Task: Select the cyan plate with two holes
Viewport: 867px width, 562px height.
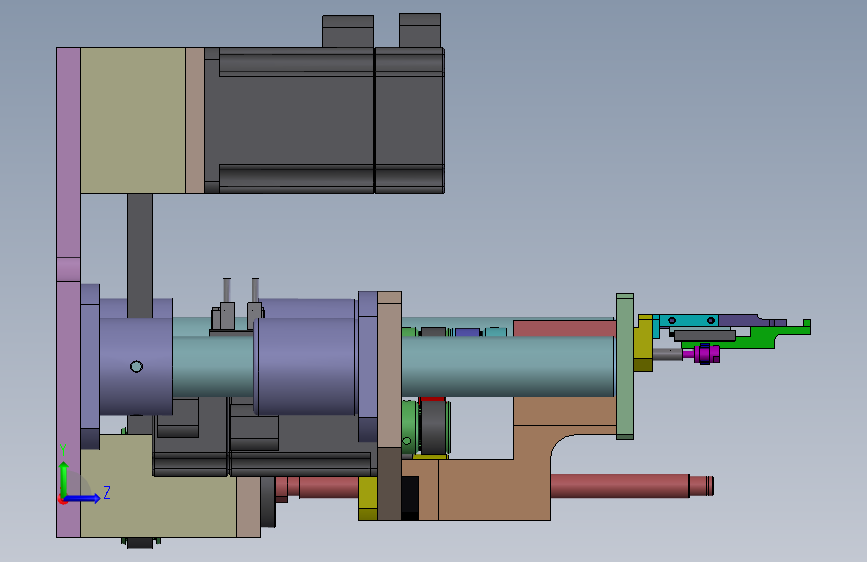Action: [688, 321]
